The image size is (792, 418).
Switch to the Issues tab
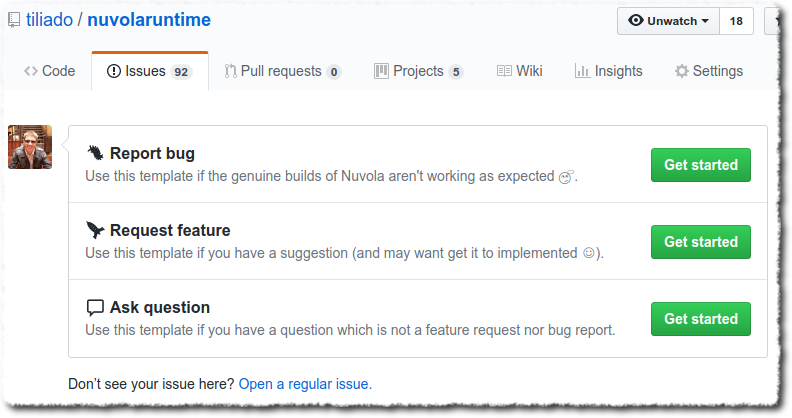149,71
